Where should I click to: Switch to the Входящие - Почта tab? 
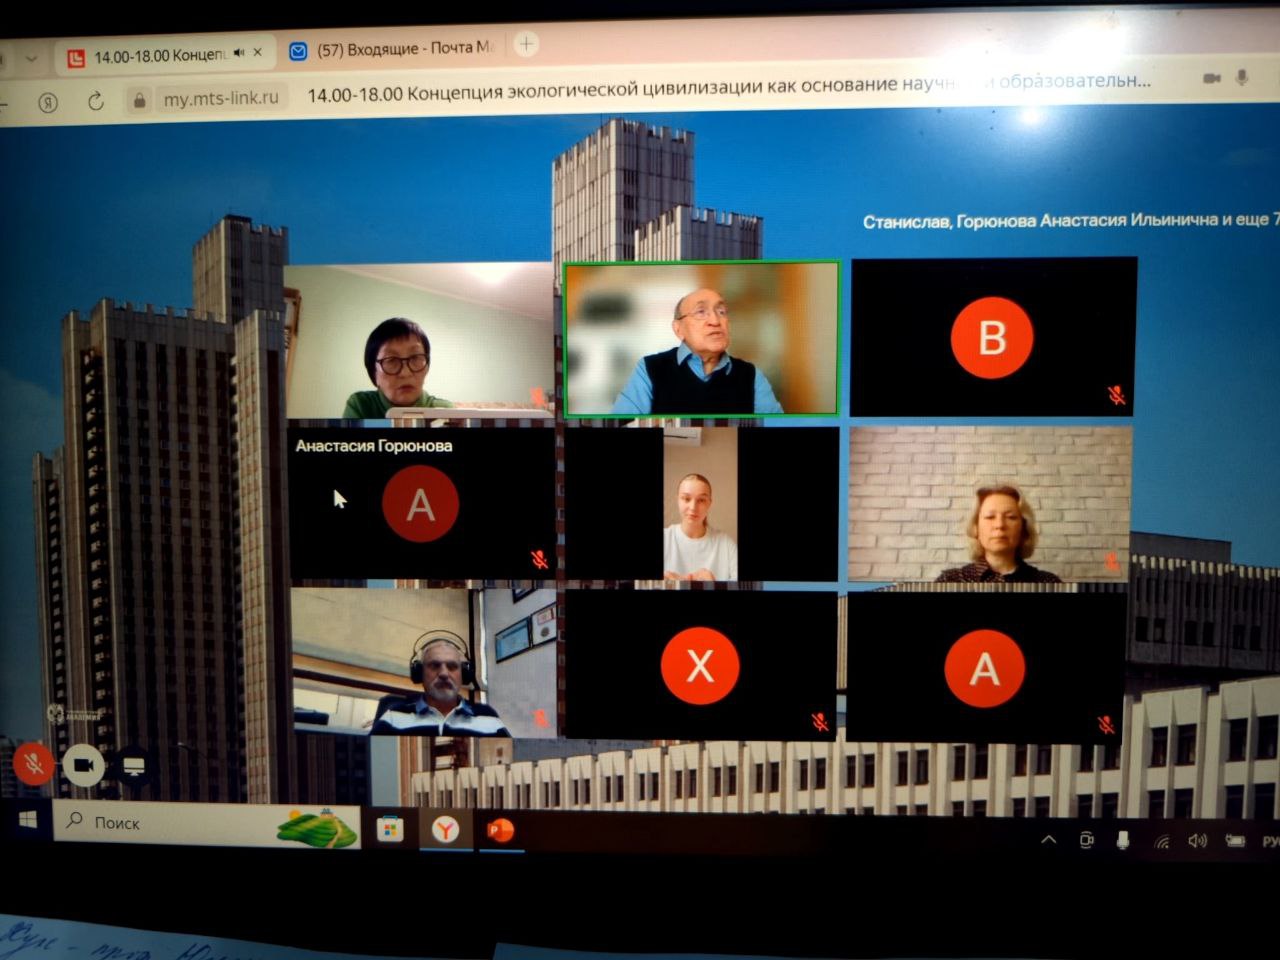pyautogui.click(x=393, y=49)
